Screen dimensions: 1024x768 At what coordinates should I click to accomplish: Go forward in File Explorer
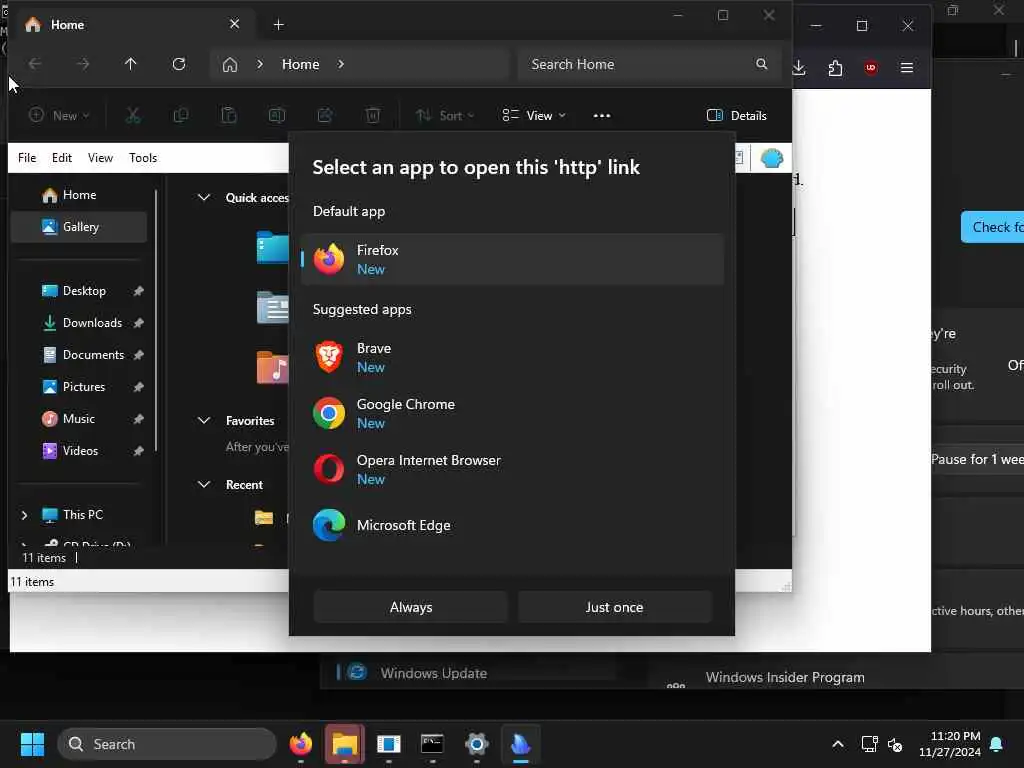coord(82,64)
